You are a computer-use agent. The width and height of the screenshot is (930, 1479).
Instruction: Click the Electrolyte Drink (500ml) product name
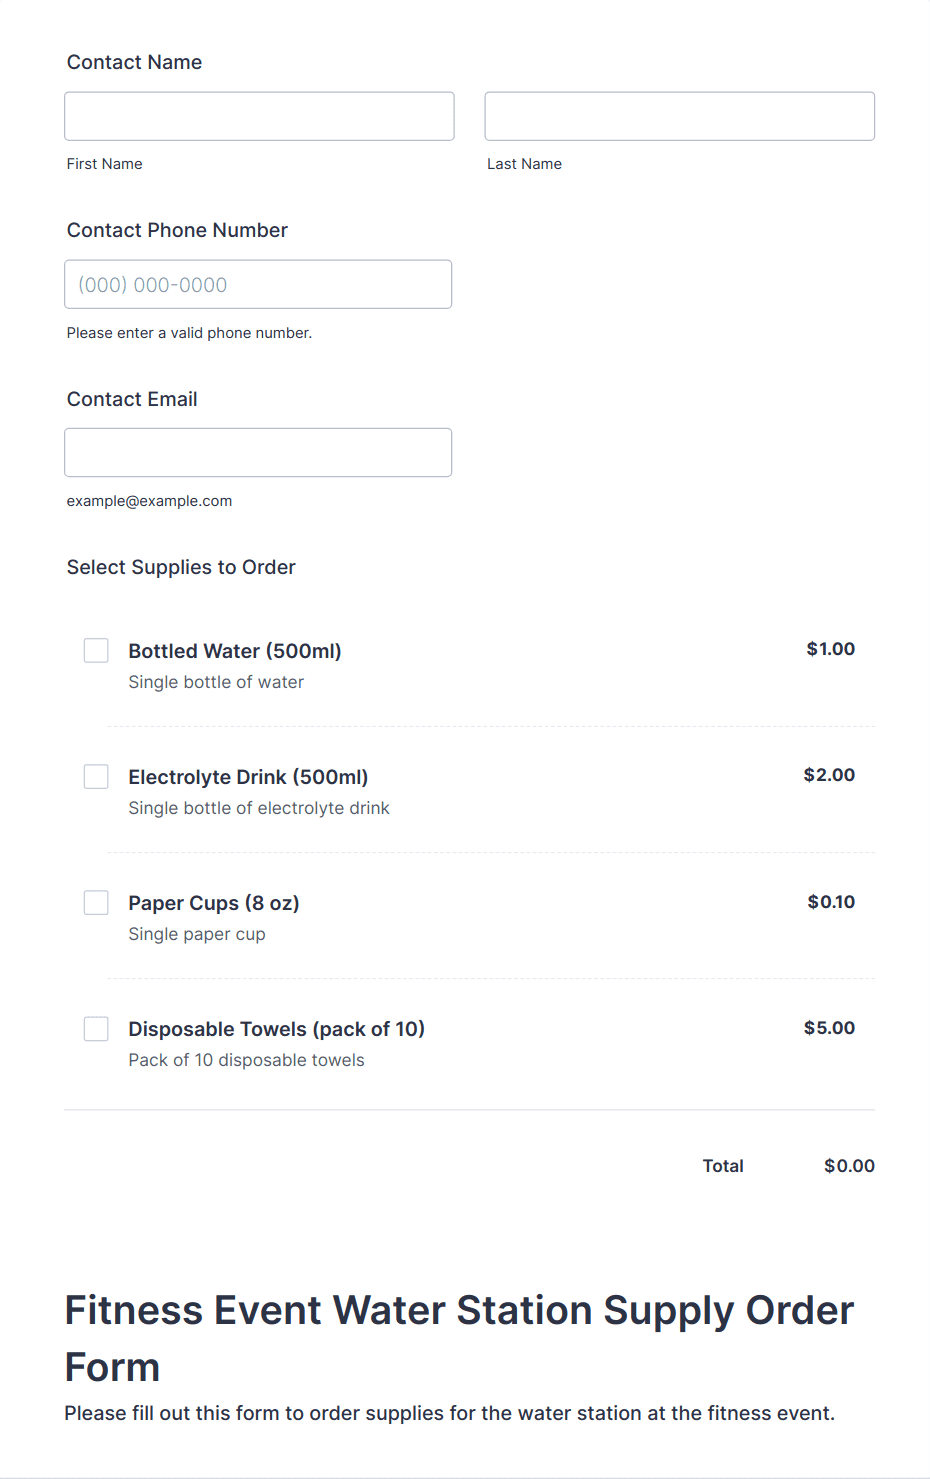248,777
